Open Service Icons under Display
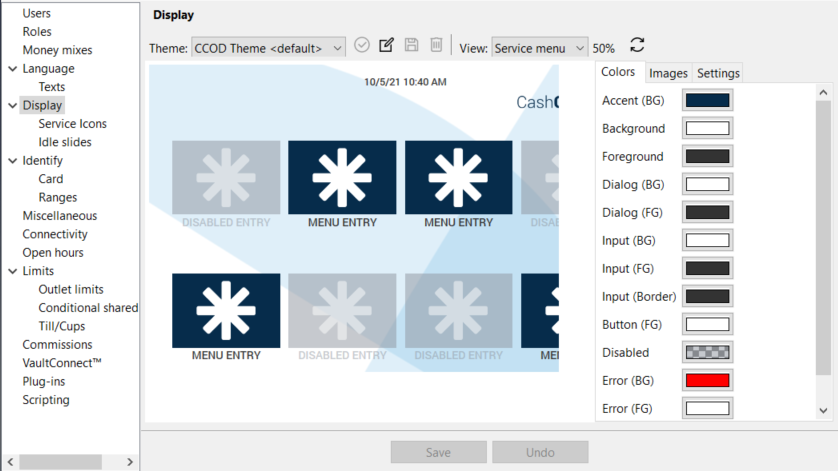 72,123
